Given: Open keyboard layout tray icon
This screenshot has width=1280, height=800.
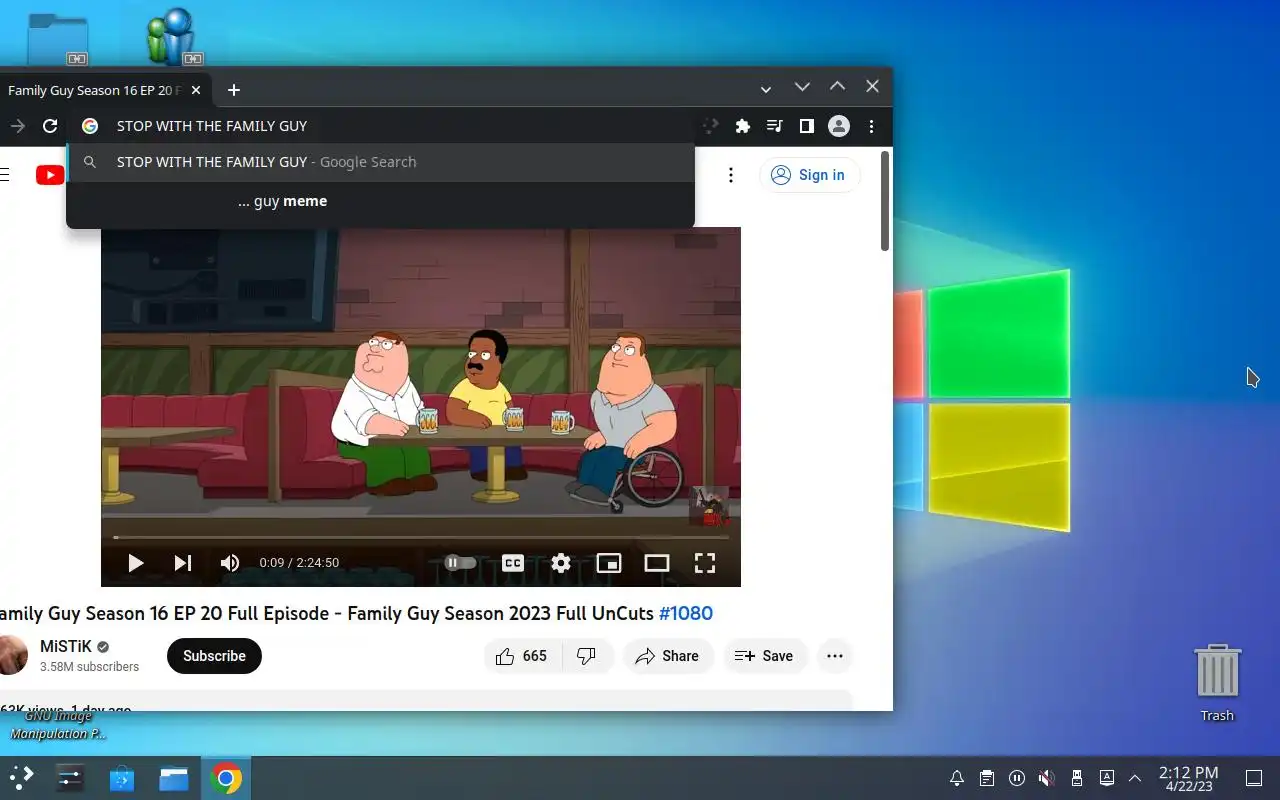Looking at the screenshot, I should point(1106,778).
